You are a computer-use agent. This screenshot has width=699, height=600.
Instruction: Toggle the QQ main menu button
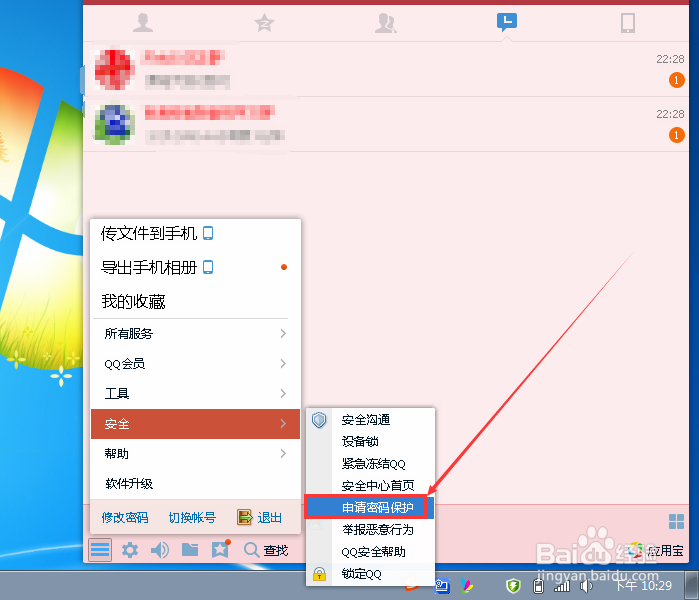click(100, 550)
